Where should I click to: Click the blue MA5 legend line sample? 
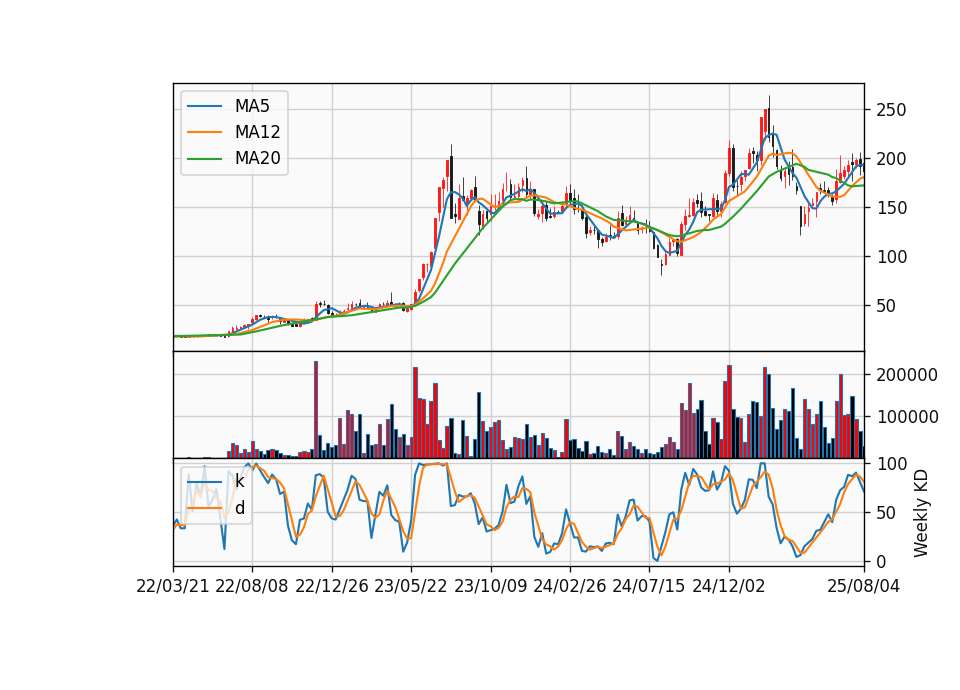click(x=204, y=107)
